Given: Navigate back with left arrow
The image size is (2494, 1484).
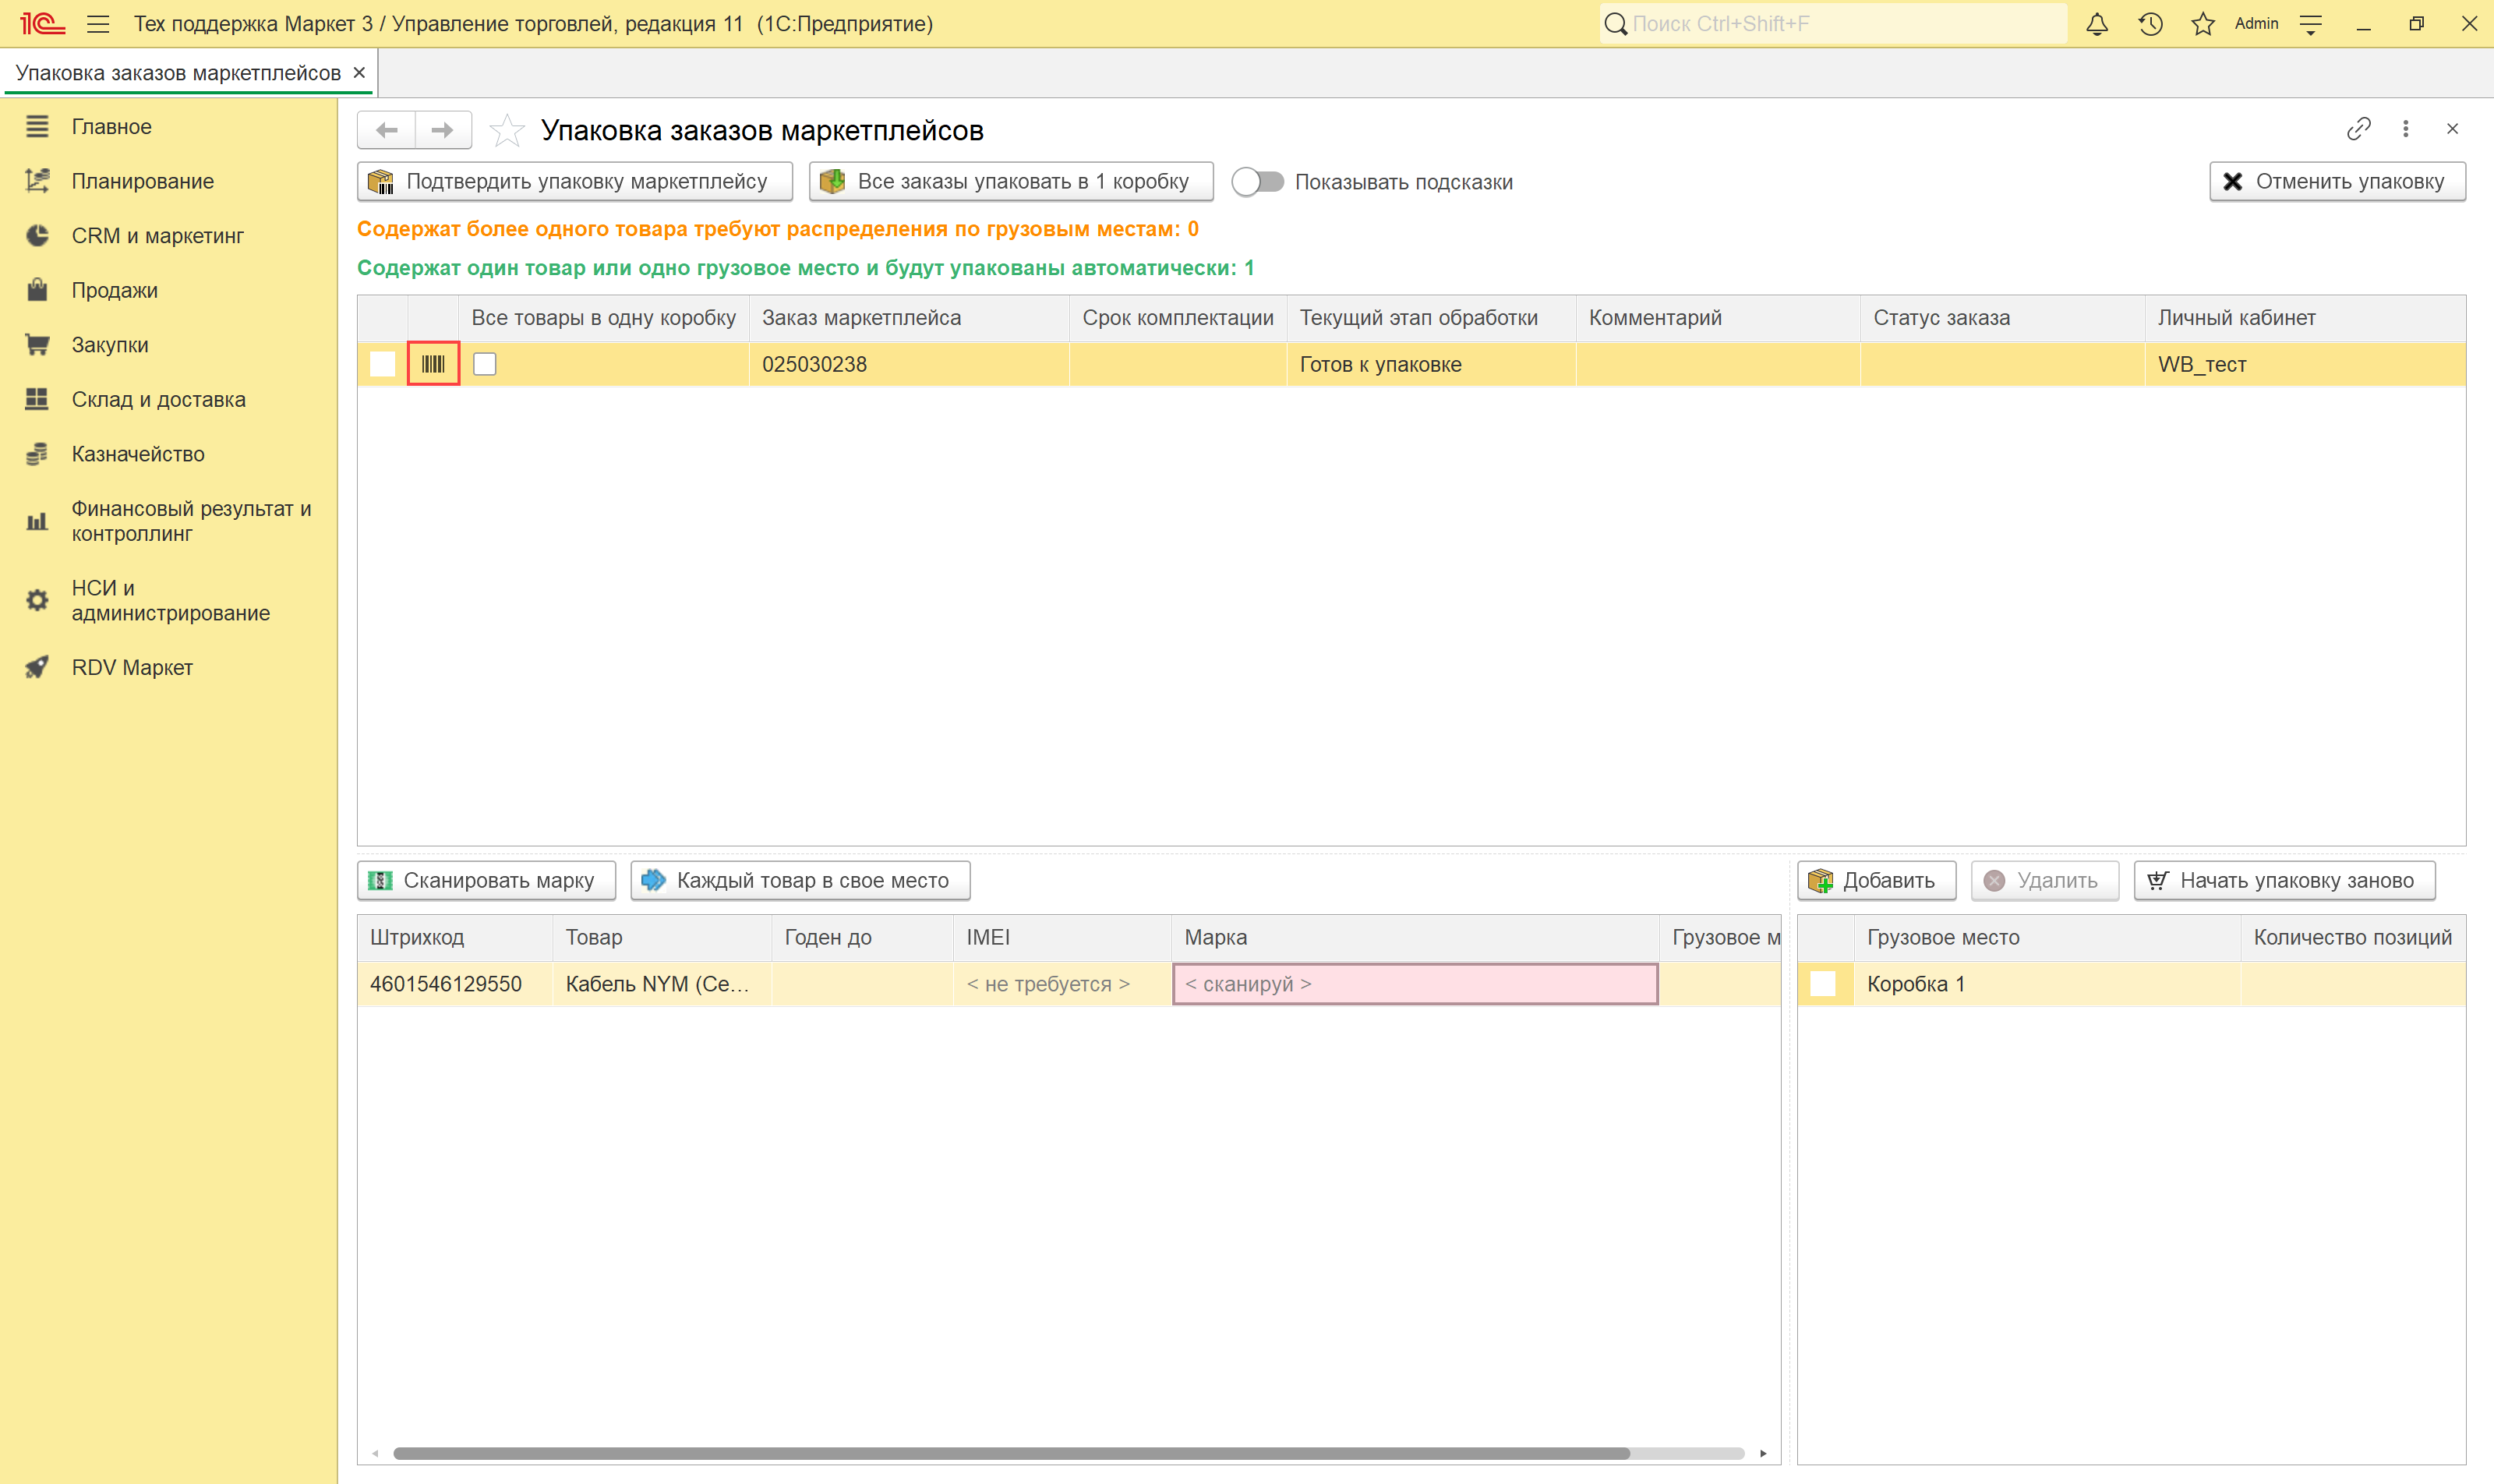Looking at the screenshot, I should (387, 130).
